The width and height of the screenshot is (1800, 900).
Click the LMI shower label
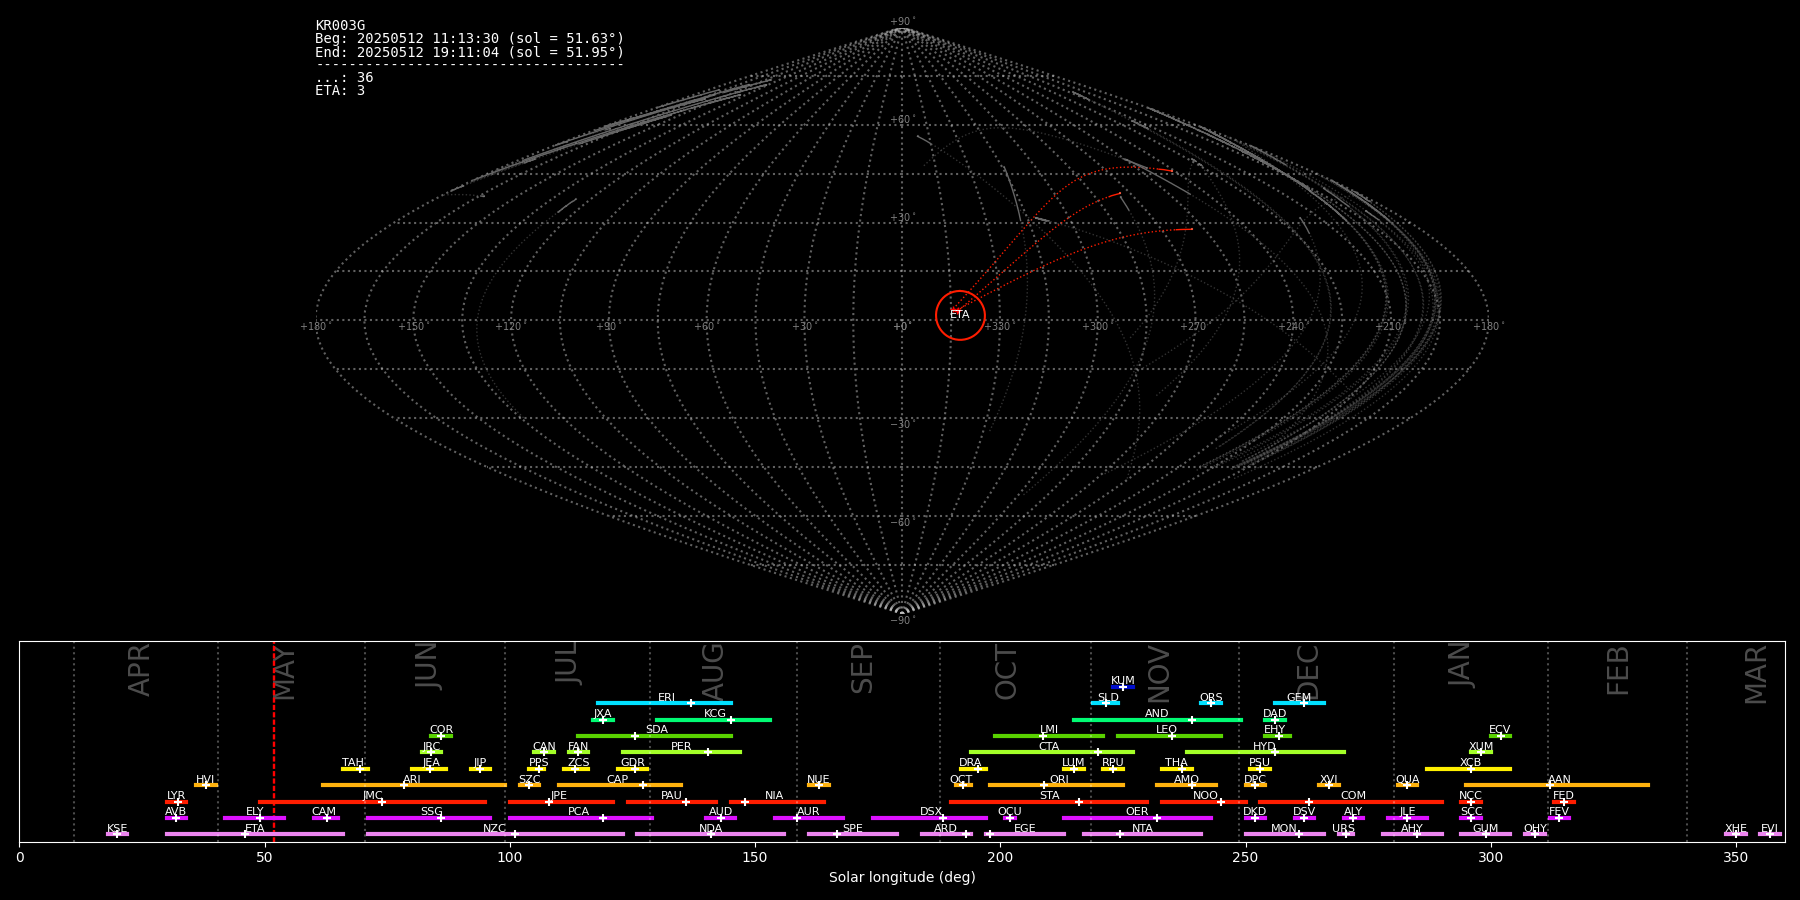coord(1049,730)
